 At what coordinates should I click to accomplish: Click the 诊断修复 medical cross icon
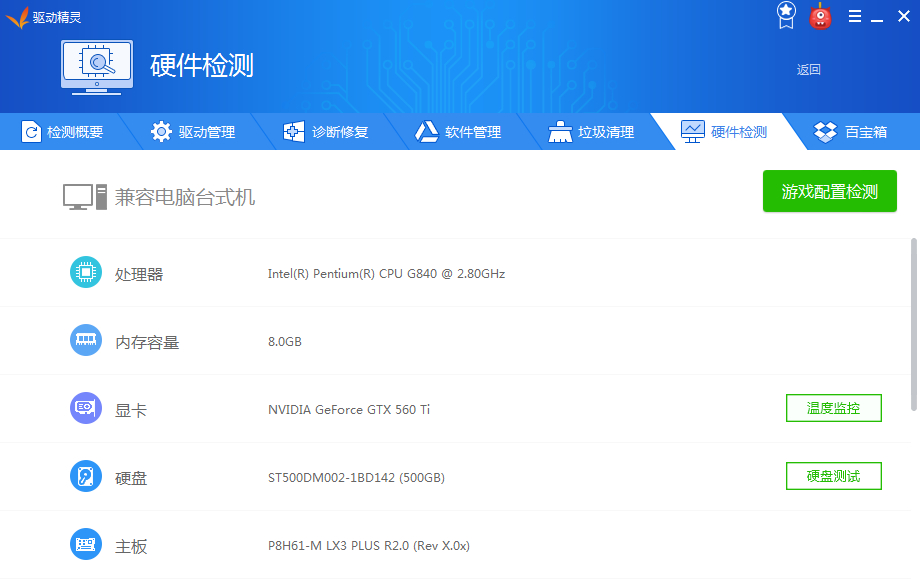[294, 132]
